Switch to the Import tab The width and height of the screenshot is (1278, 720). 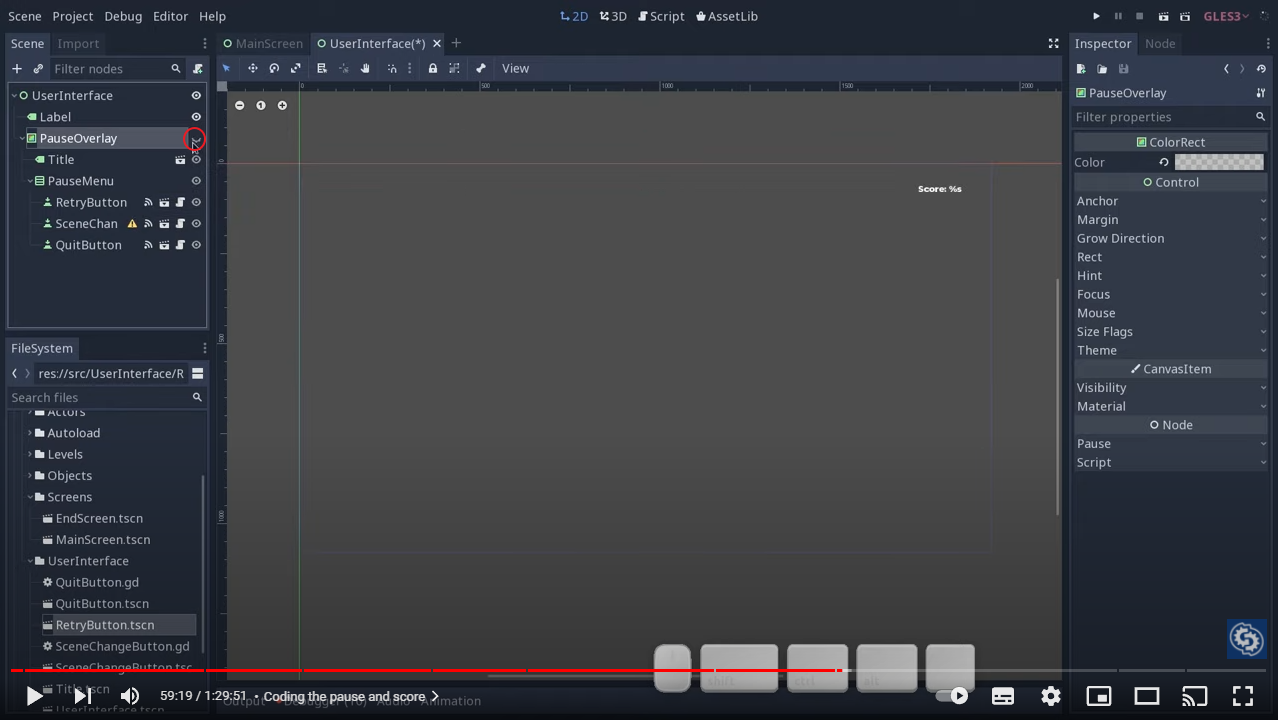tap(78, 43)
